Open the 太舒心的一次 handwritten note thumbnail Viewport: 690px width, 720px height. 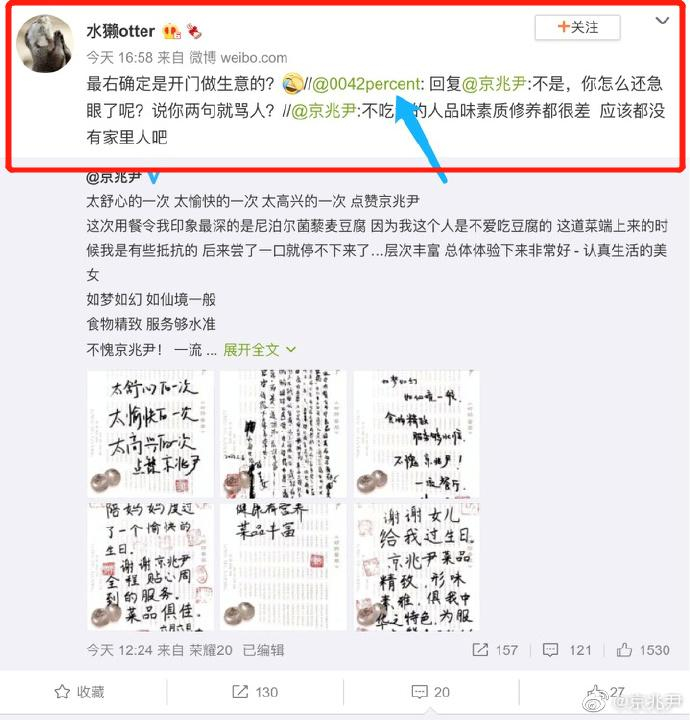(150, 433)
